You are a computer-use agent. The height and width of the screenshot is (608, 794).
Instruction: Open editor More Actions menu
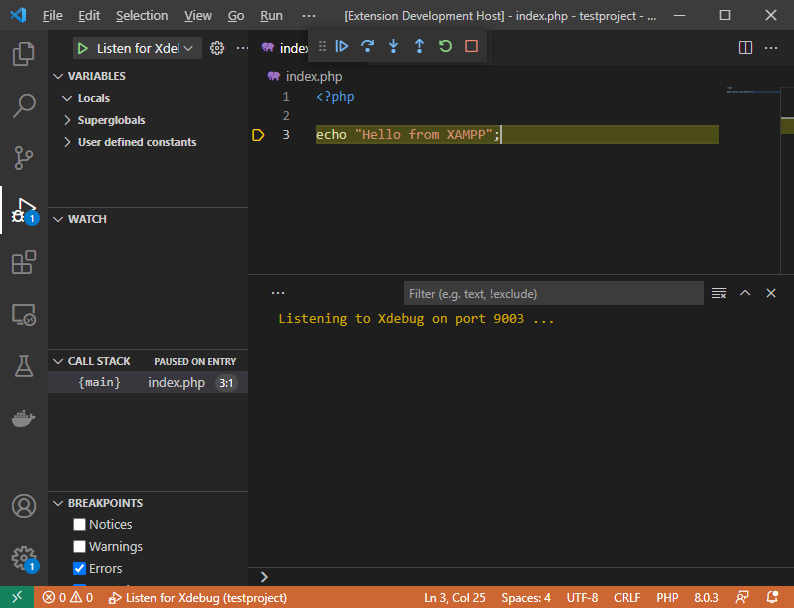771,48
